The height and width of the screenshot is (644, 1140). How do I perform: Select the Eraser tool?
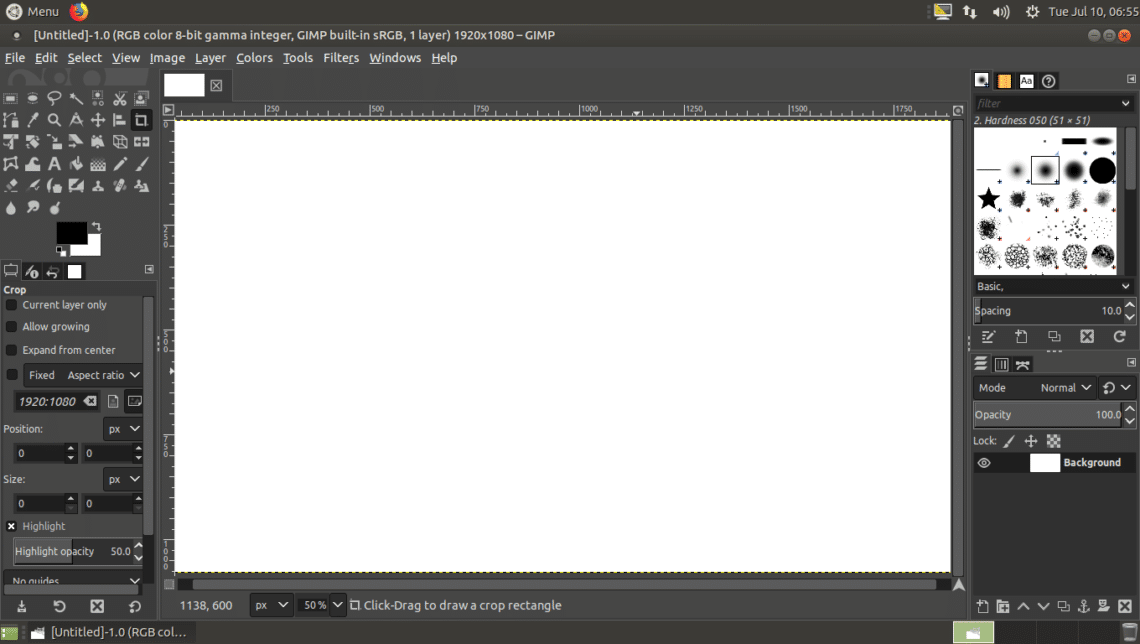[11, 186]
